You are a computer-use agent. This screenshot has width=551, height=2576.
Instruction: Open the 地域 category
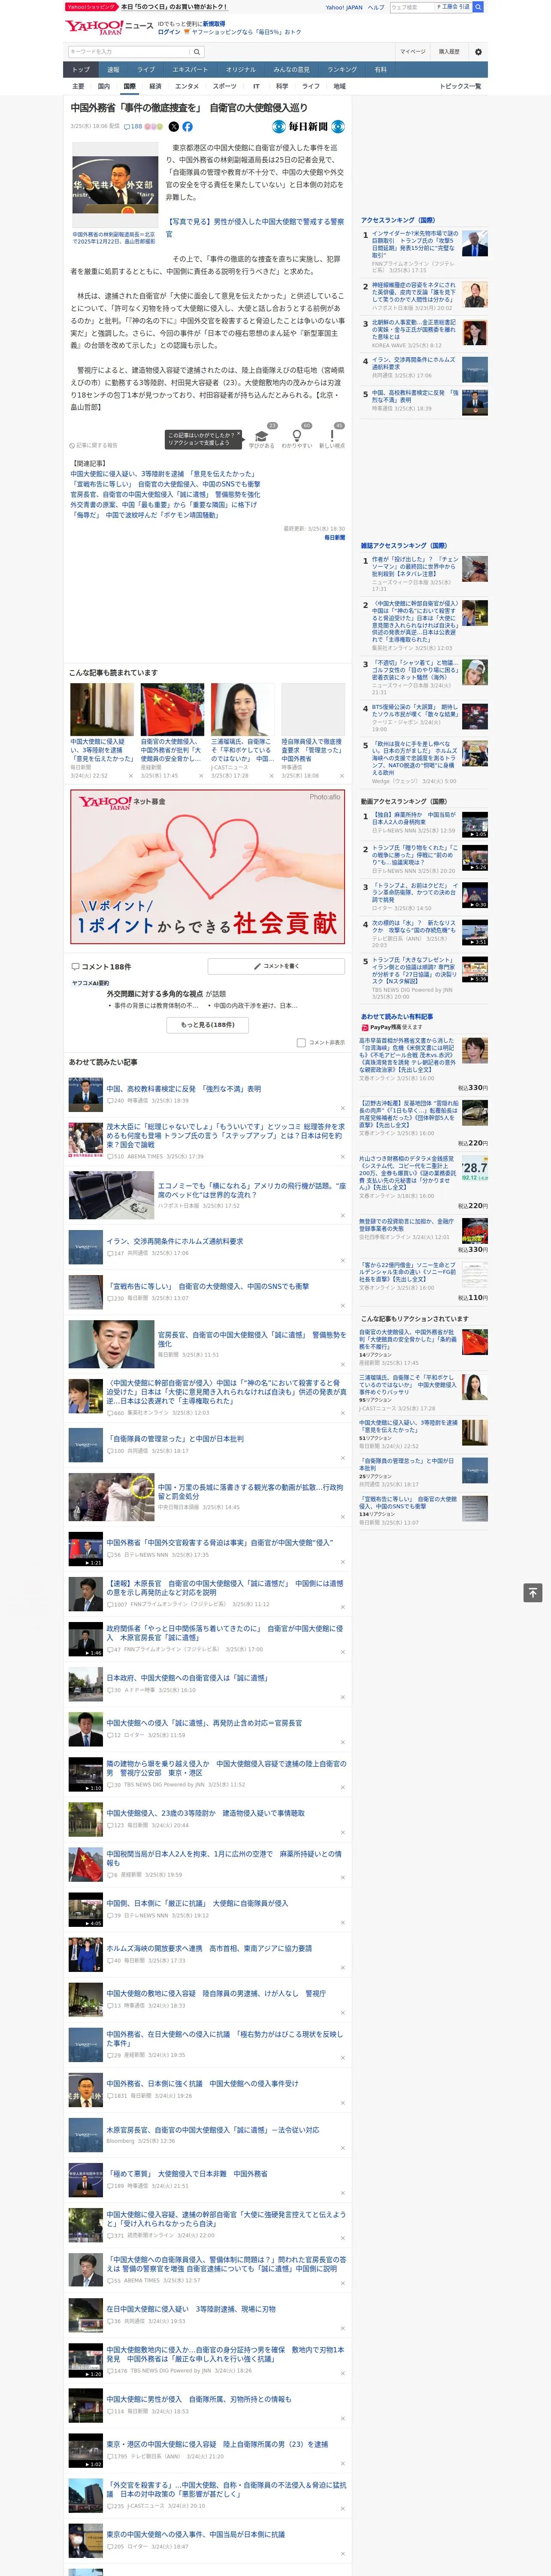click(x=340, y=86)
